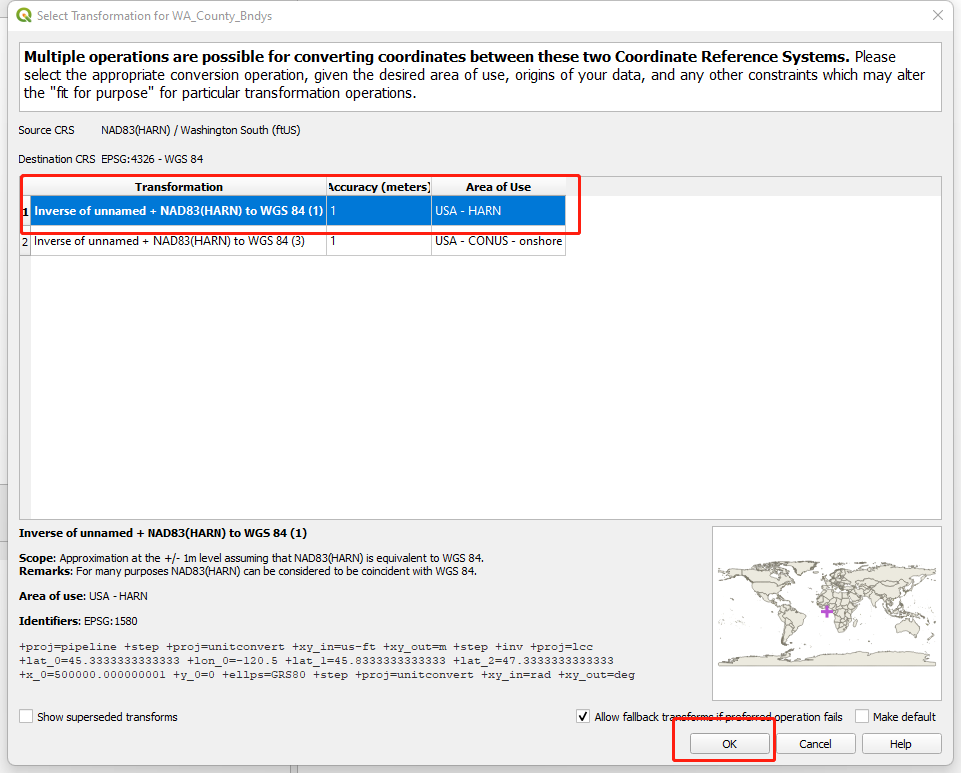Image resolution: width=961 pixels, height=773 pixels.
Task: Click the Cancel button
Action: click(x=815, y=744)
